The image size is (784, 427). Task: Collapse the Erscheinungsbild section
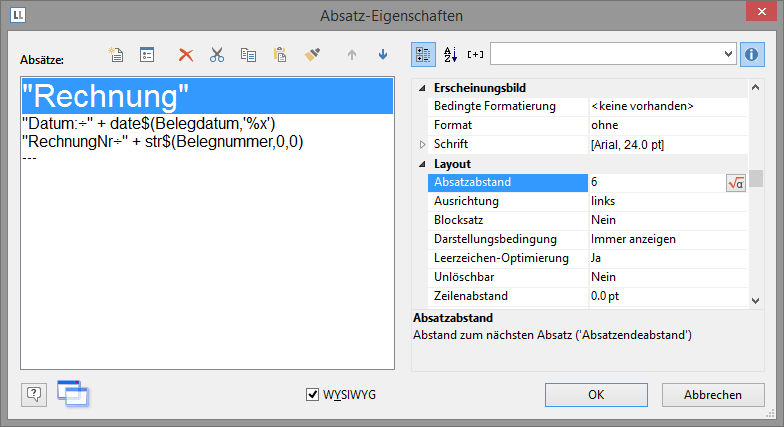pyautogui.click(x=422, y=88)
